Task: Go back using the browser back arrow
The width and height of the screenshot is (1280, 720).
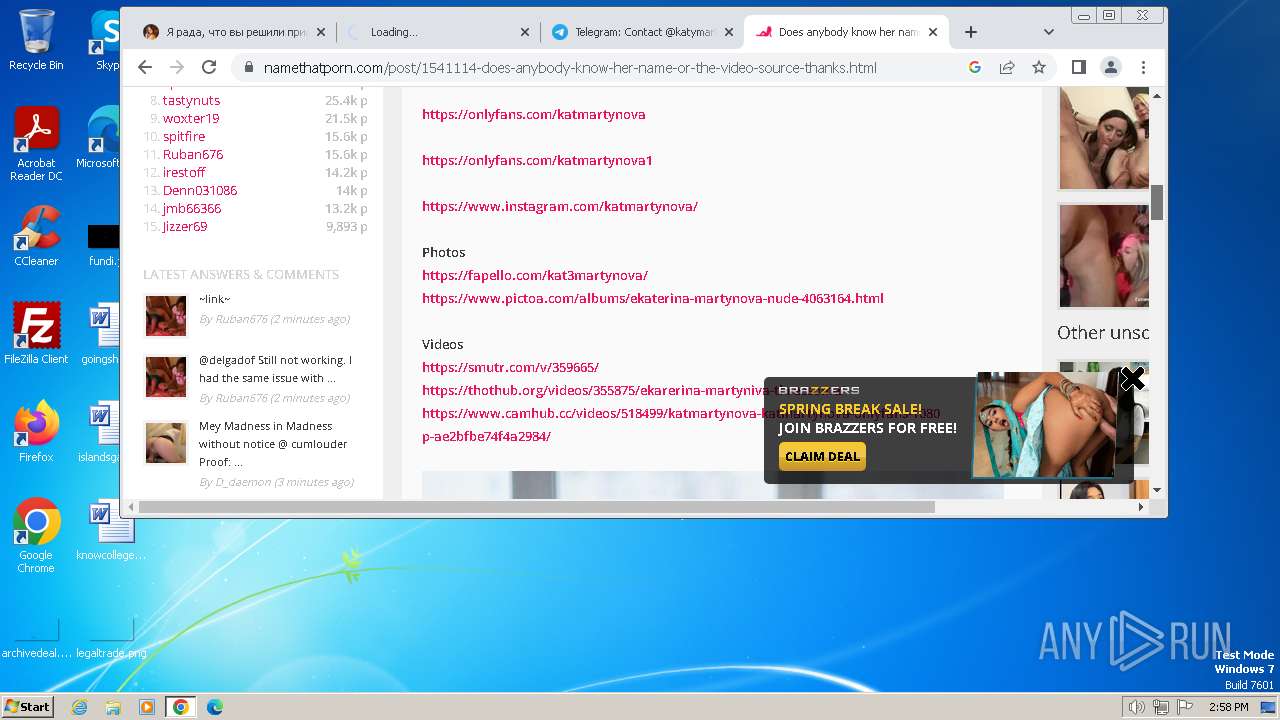Action: (x=145, y=67)
